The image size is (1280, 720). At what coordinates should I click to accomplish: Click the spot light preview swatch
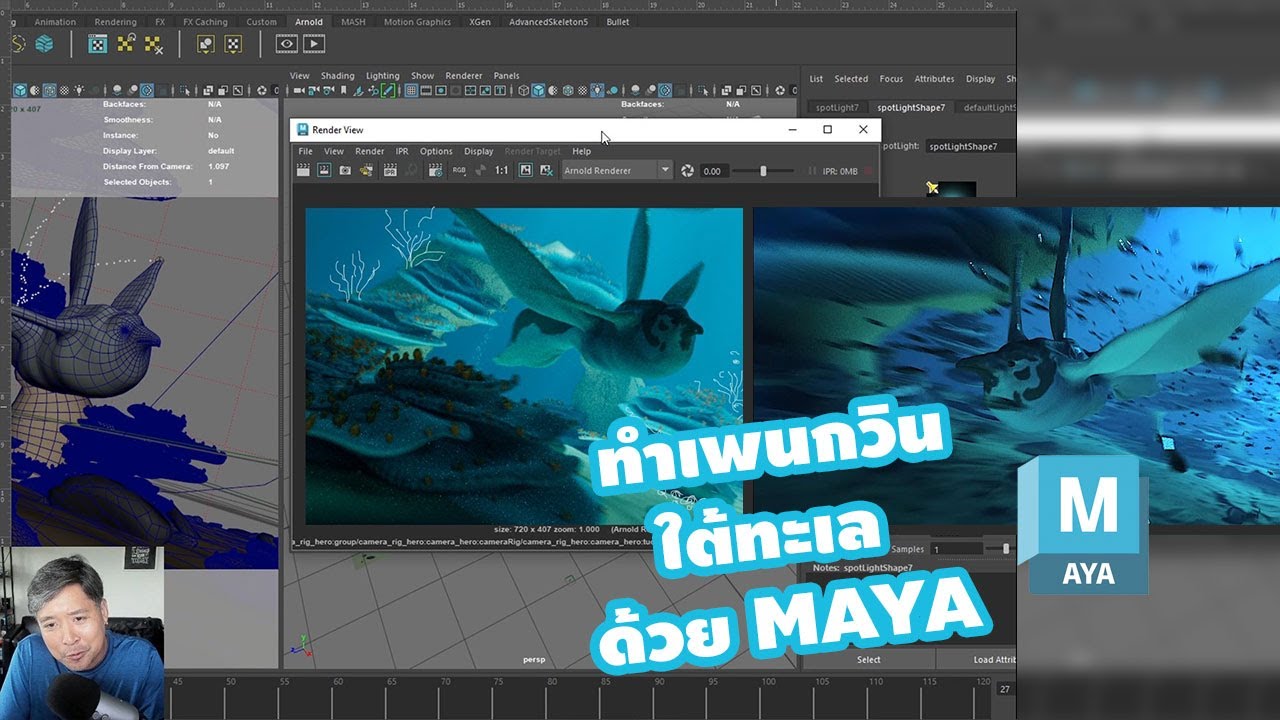pyautogui.click(x=950, y=189)
